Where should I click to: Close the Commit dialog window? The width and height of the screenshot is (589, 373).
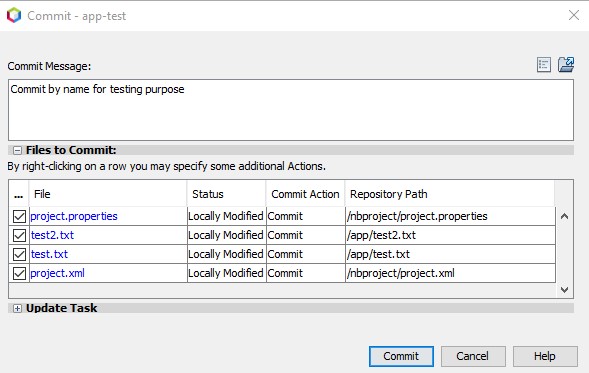[574, 15]
